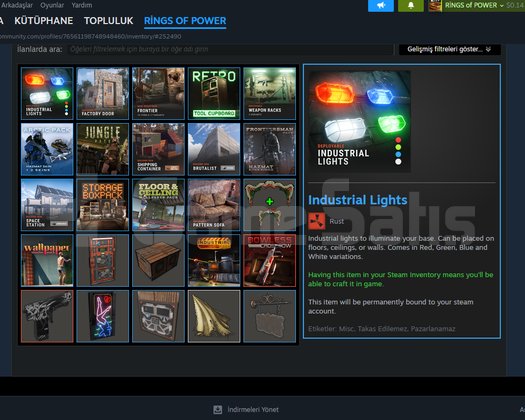Select the red door skin item
Image resolution: width=525 pixels, height=420 pixels.
pos(102,260)
